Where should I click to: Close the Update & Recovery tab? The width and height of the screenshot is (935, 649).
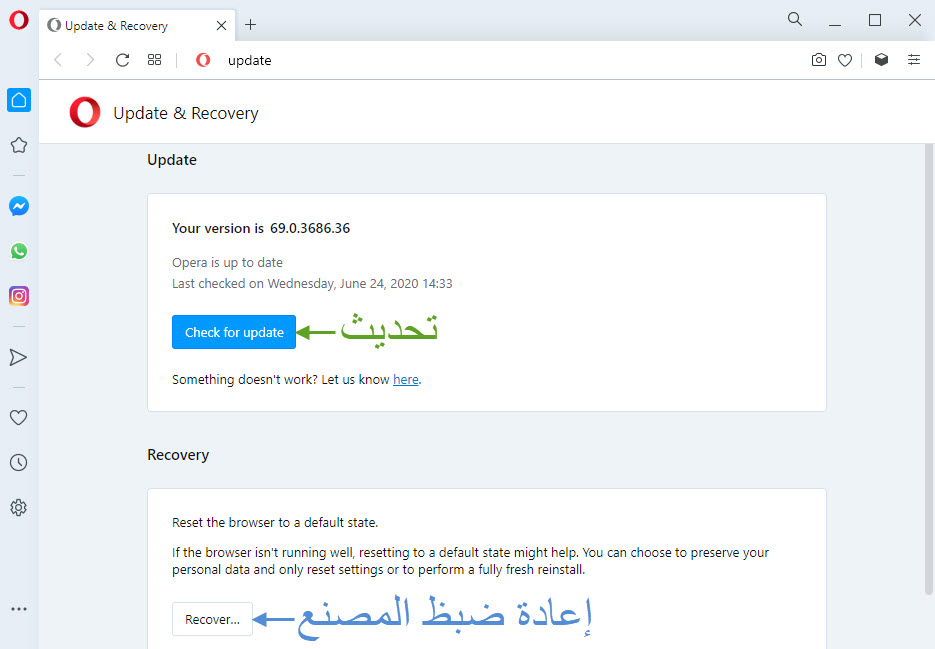tap(221, 26)
